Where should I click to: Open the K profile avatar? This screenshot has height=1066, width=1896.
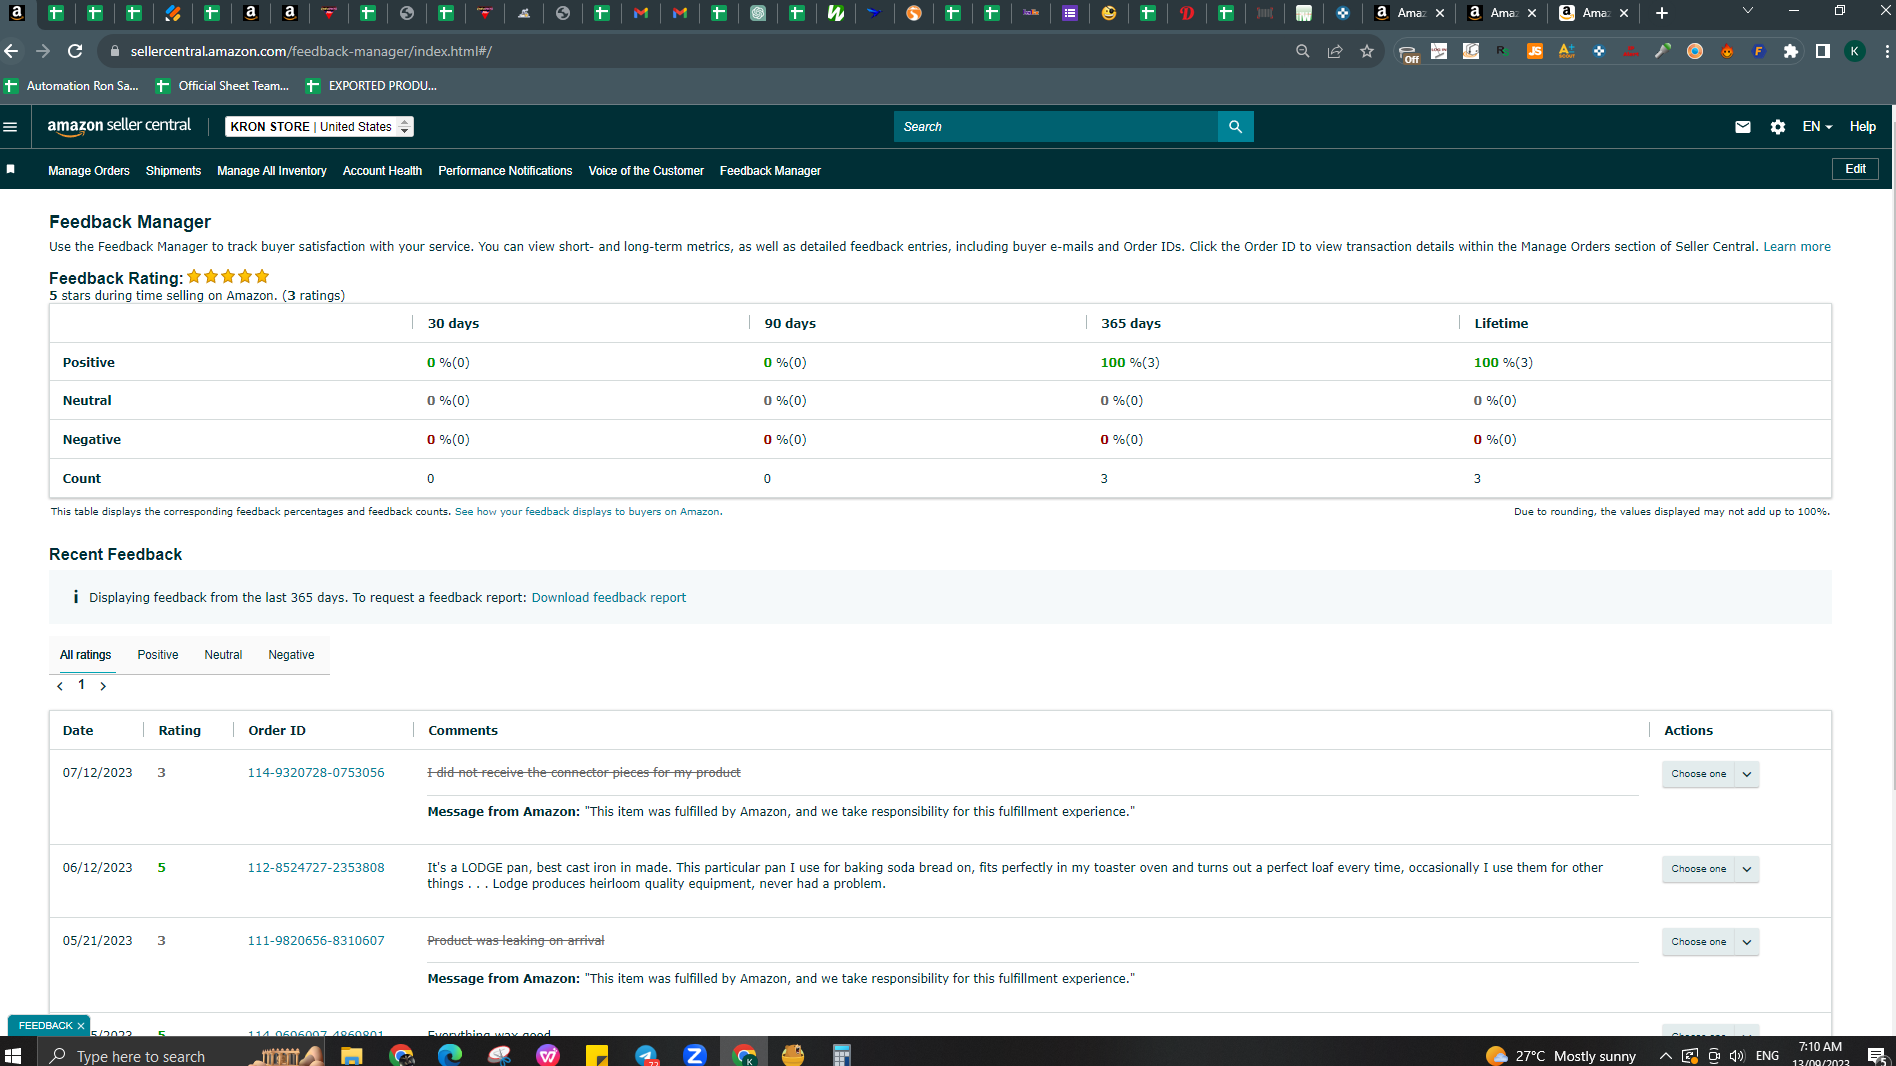coord(1855,51)
